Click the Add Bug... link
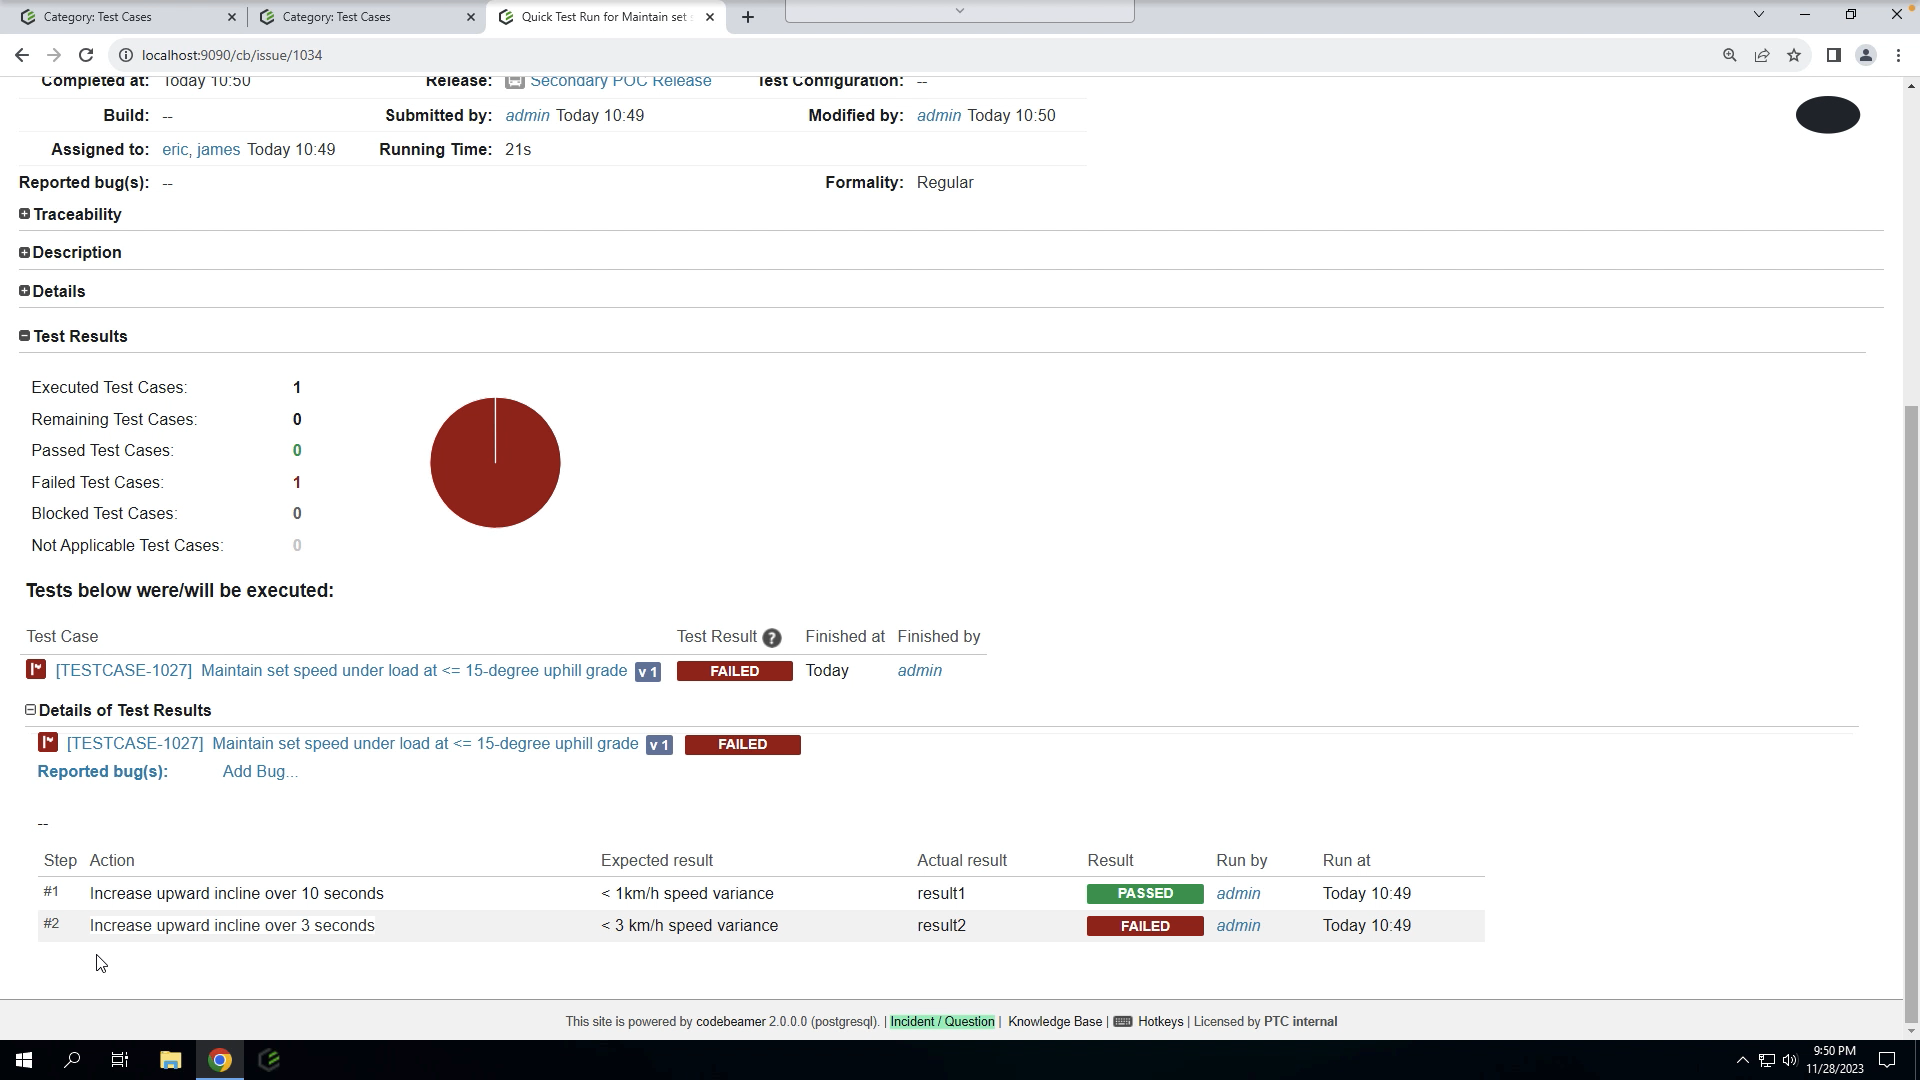The image size is (1920, 1080). 260,772
